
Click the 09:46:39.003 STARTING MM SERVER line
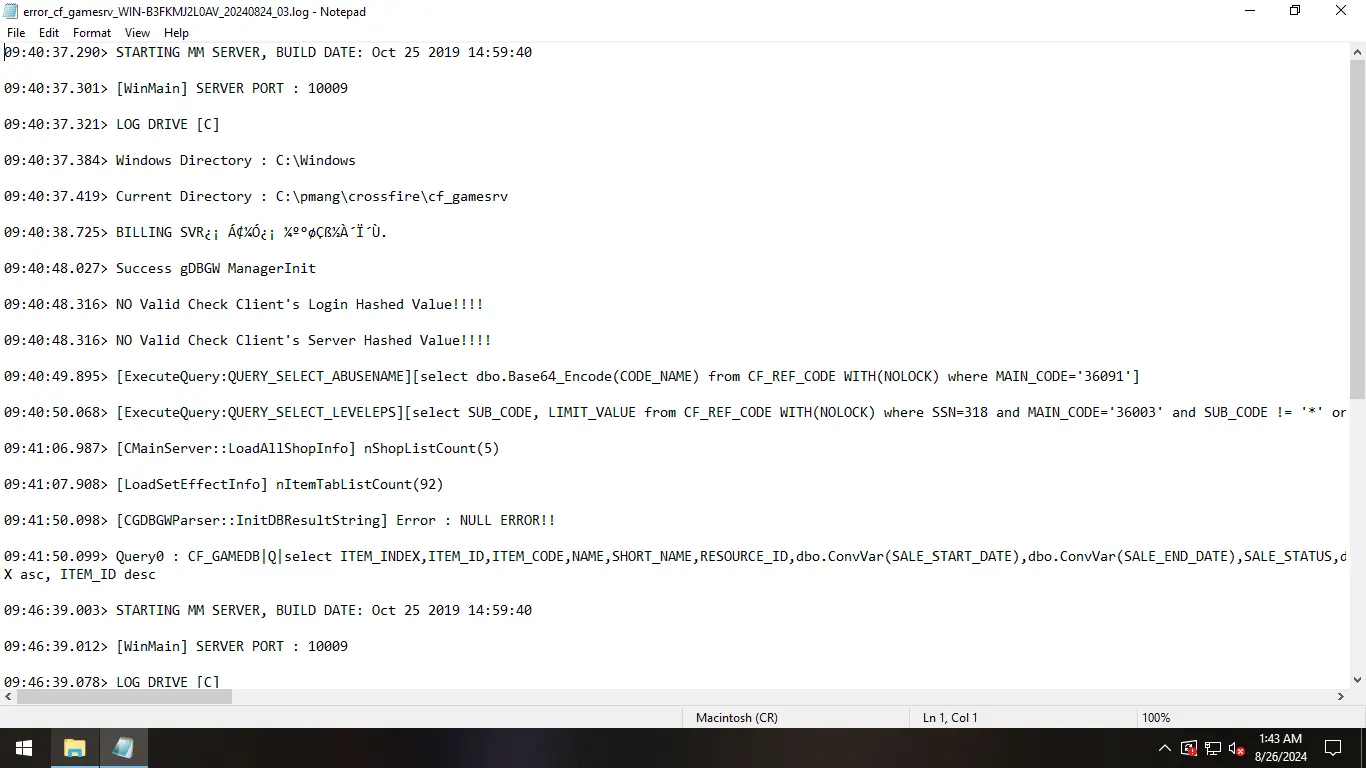click(x=268, y=610)
